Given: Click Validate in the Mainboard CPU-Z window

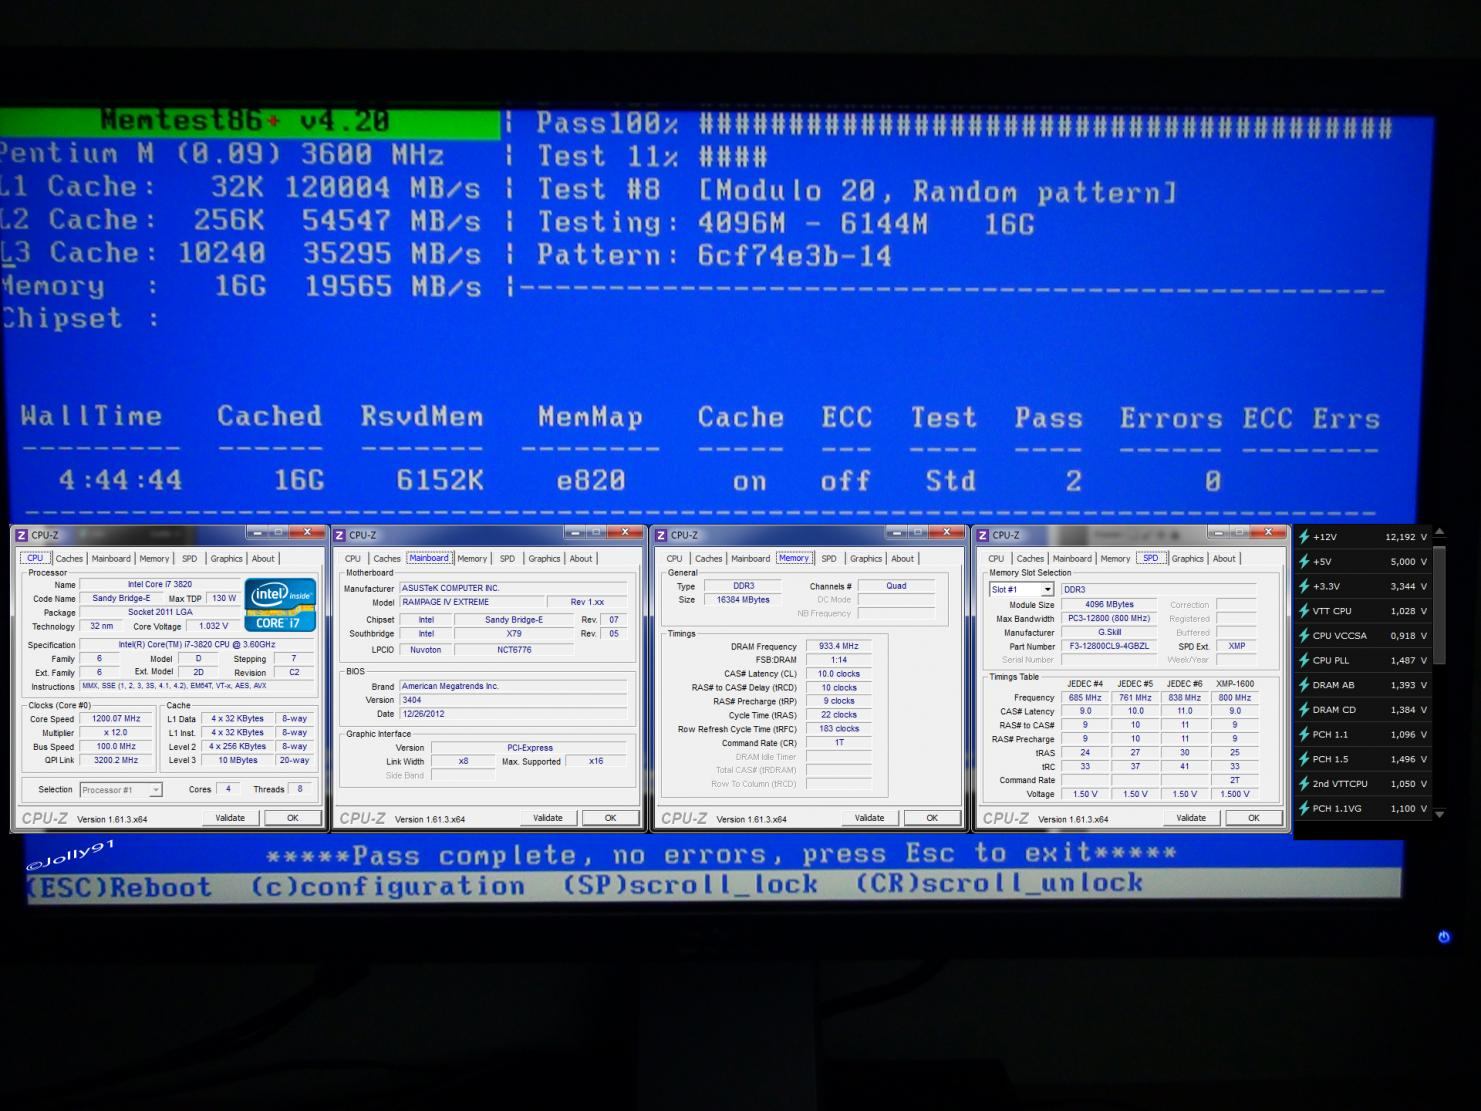Looking at the screenshot, I should (x=547, y=818).
